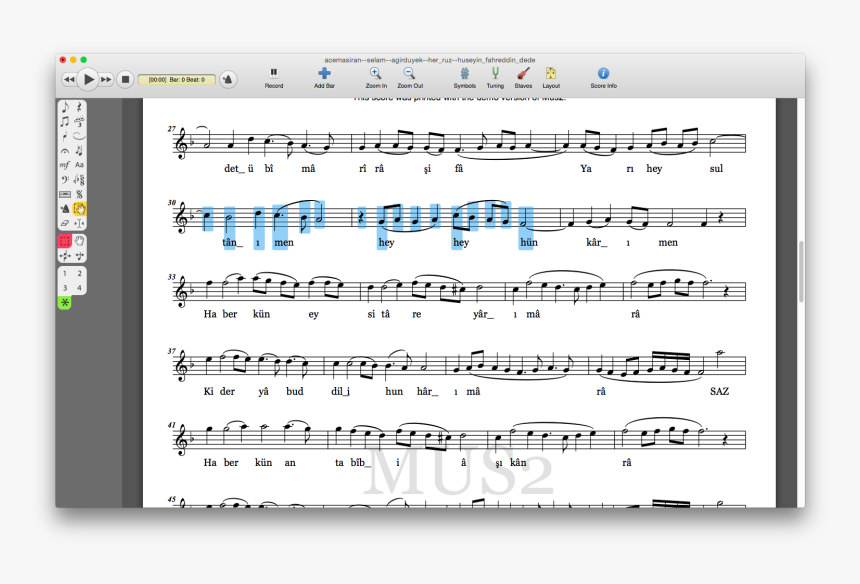This screenshot has width=860, height=584.
Task: Switch to voice 1
Action: coord(65,273)
